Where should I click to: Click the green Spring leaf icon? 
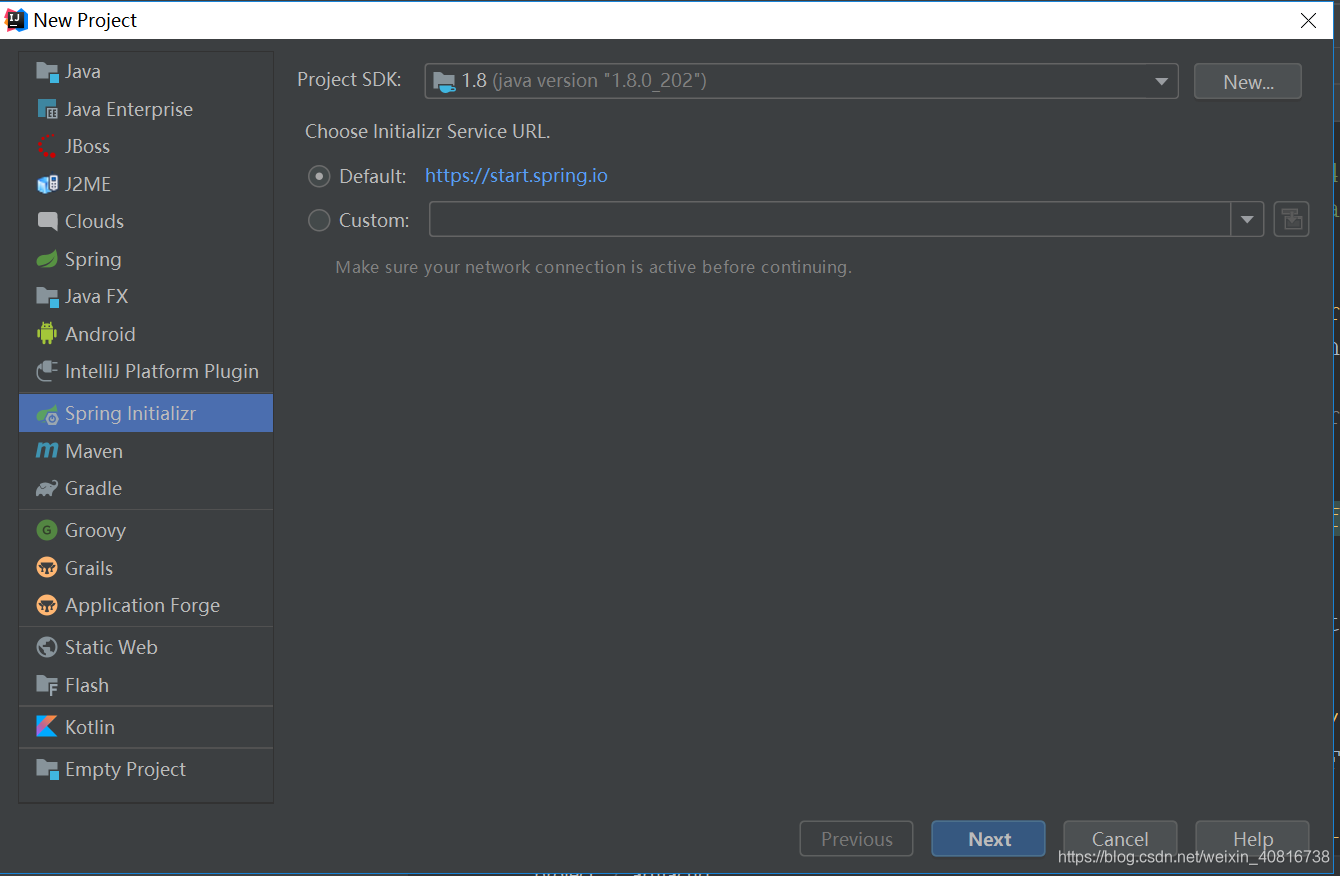tap(47, 259)
